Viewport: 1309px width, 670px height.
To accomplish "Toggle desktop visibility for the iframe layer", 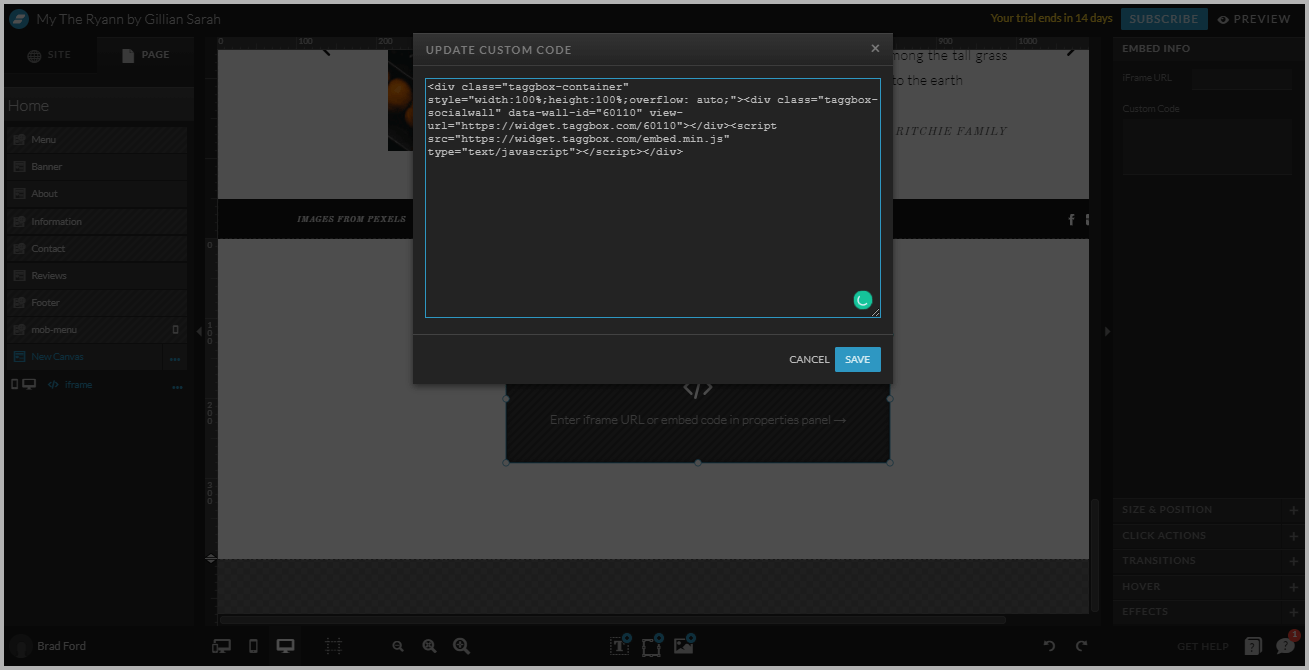I will coord(30,383).
